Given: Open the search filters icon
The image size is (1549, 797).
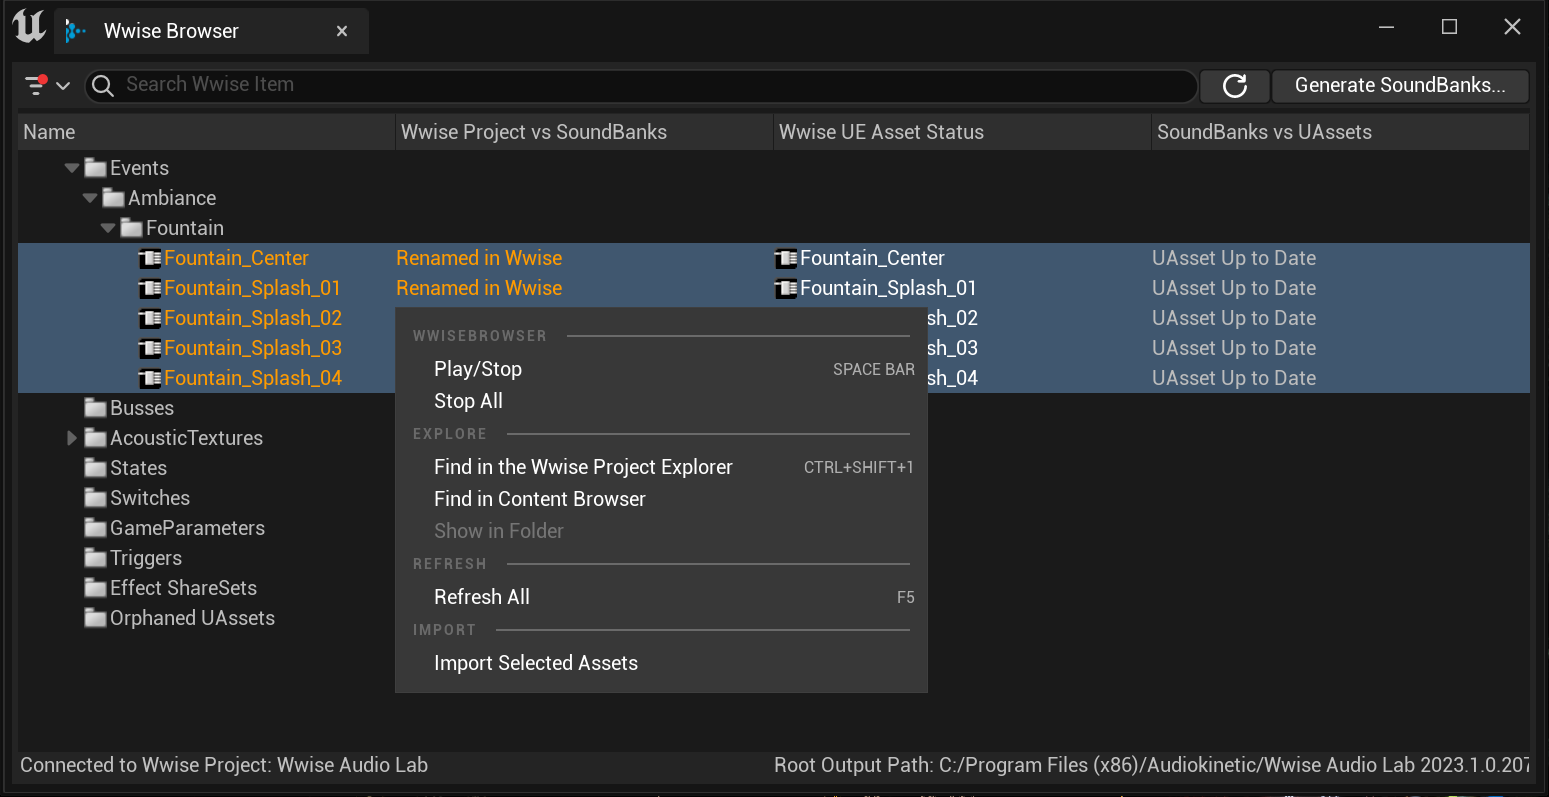Looking at the screenshot, I should tap(37, 85).
